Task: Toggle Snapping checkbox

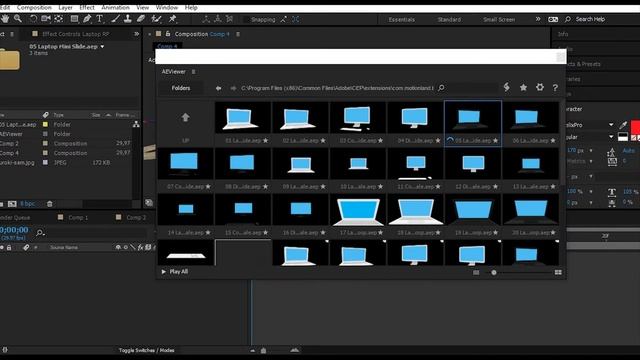Action: (x=246, y=19)
